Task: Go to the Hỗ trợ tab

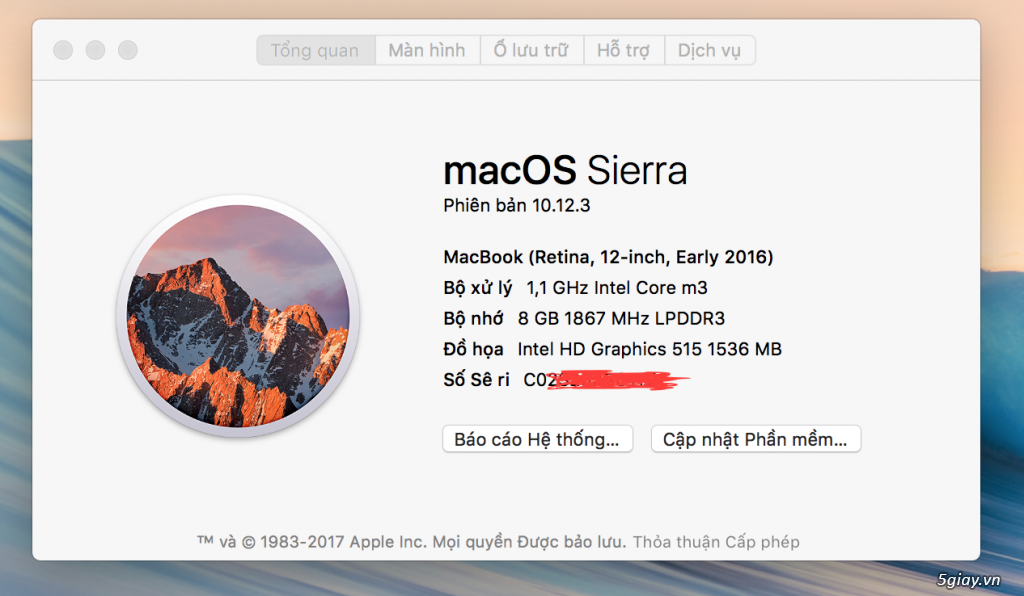Action: click(624, 50)
